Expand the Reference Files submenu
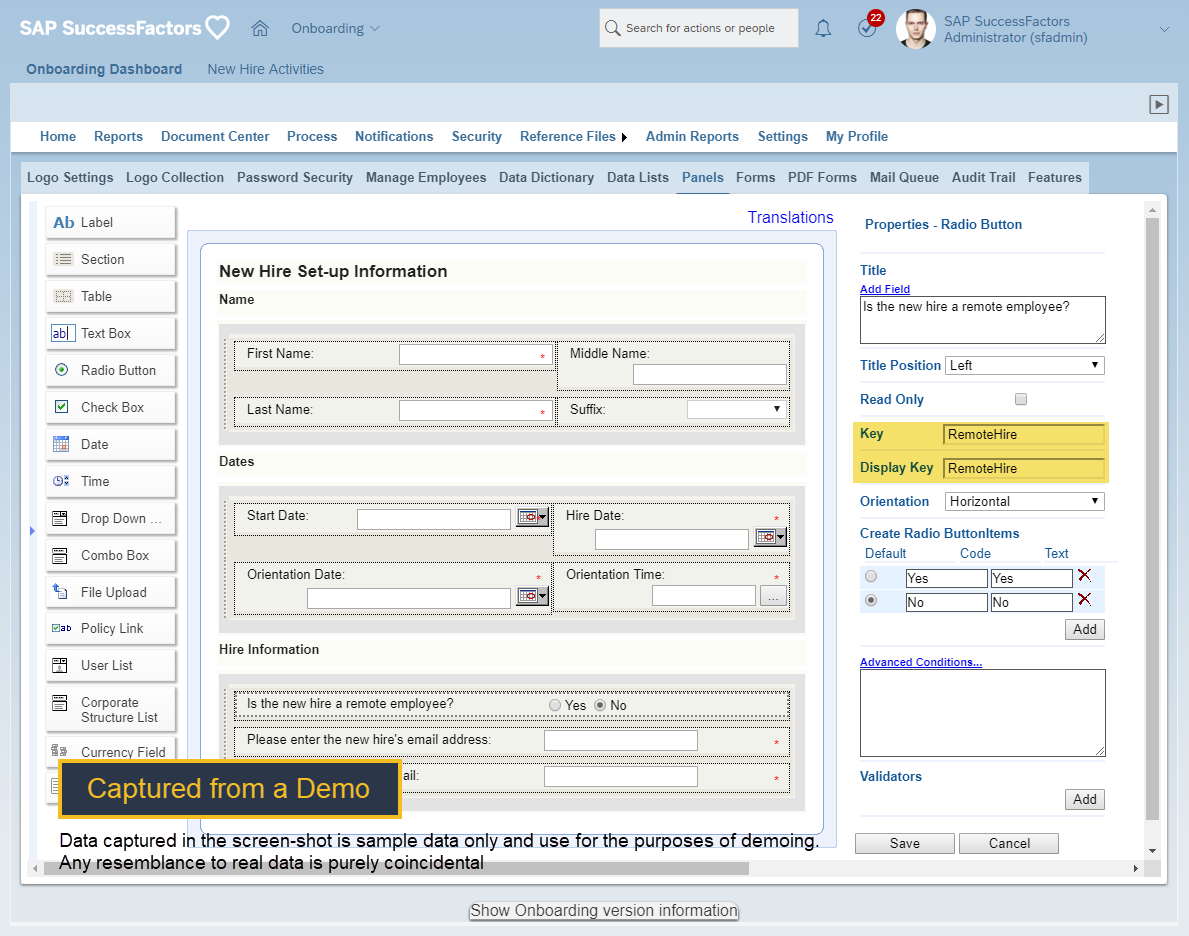The image size is (1189, 936). point(624,137)
